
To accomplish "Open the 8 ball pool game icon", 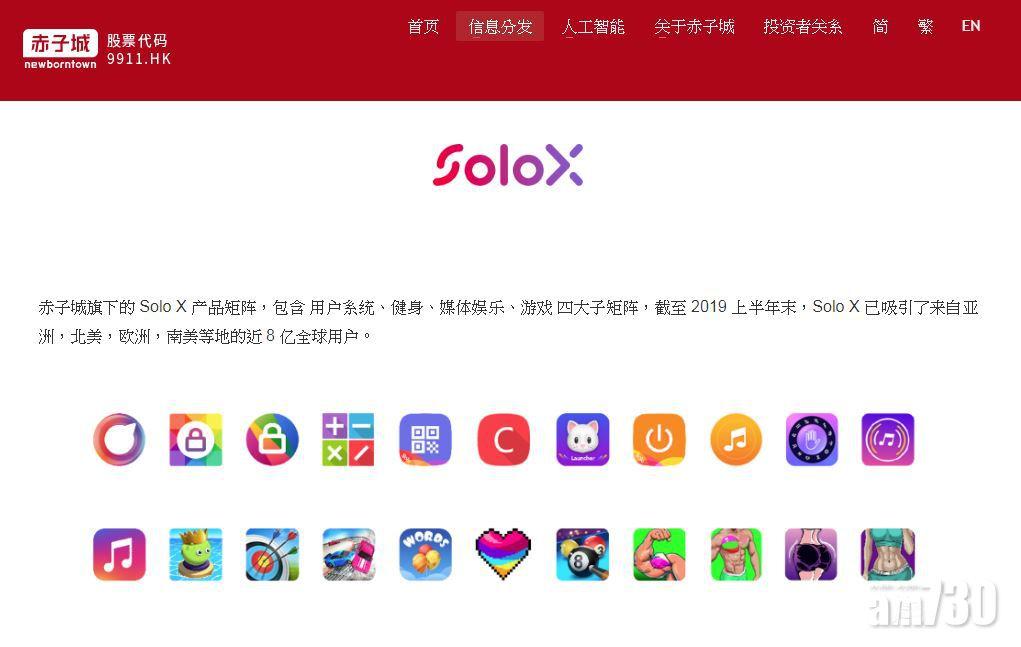I will pos(583,555).
